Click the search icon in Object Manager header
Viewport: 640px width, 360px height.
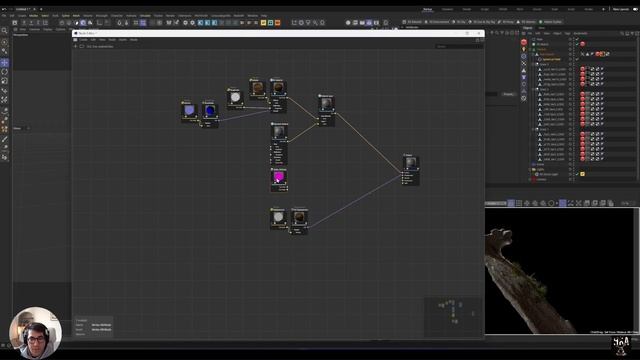(x=622, y=33)
